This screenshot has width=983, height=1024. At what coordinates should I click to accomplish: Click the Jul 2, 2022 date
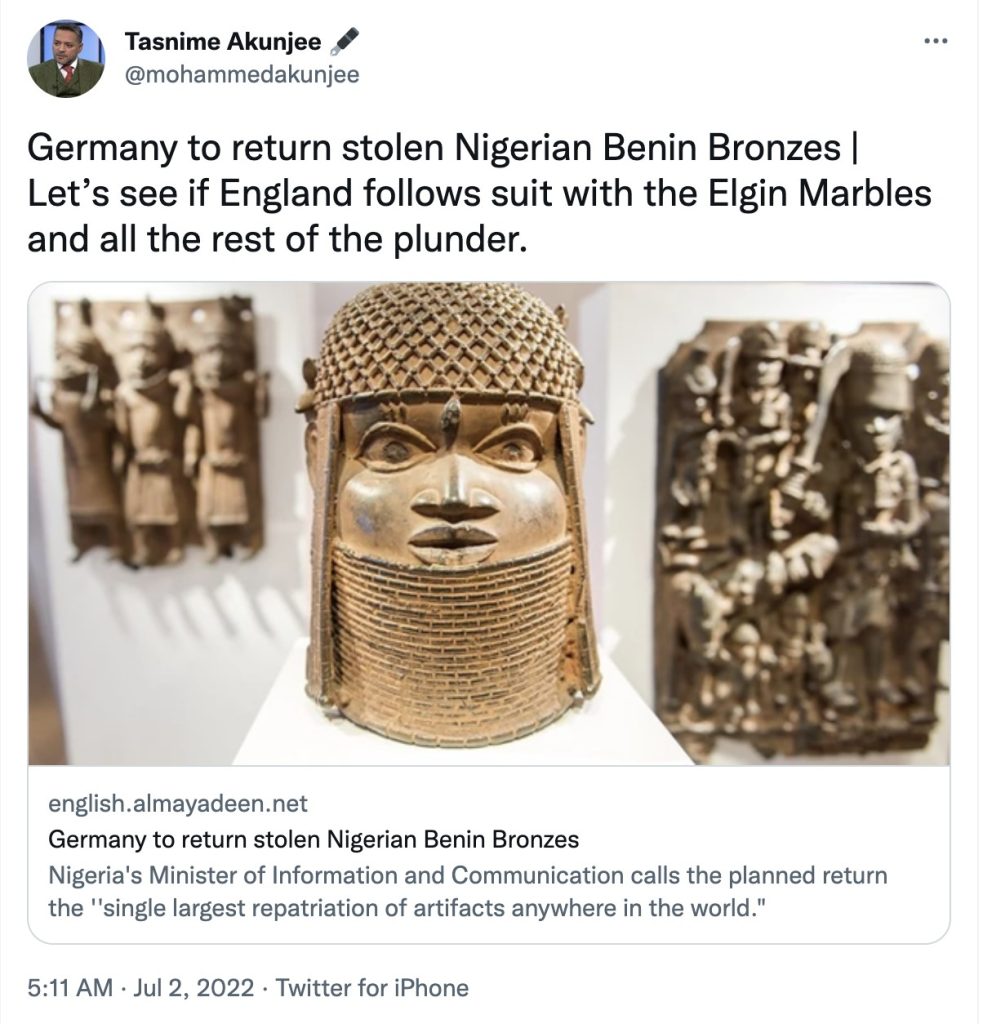pyautogui.click(x=200, y=988)
